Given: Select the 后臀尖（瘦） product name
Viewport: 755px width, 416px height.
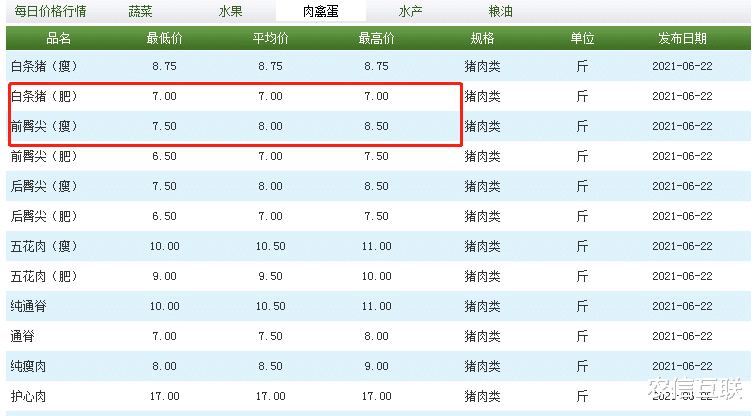Looking at the screenshot, I should pos(44,186).
